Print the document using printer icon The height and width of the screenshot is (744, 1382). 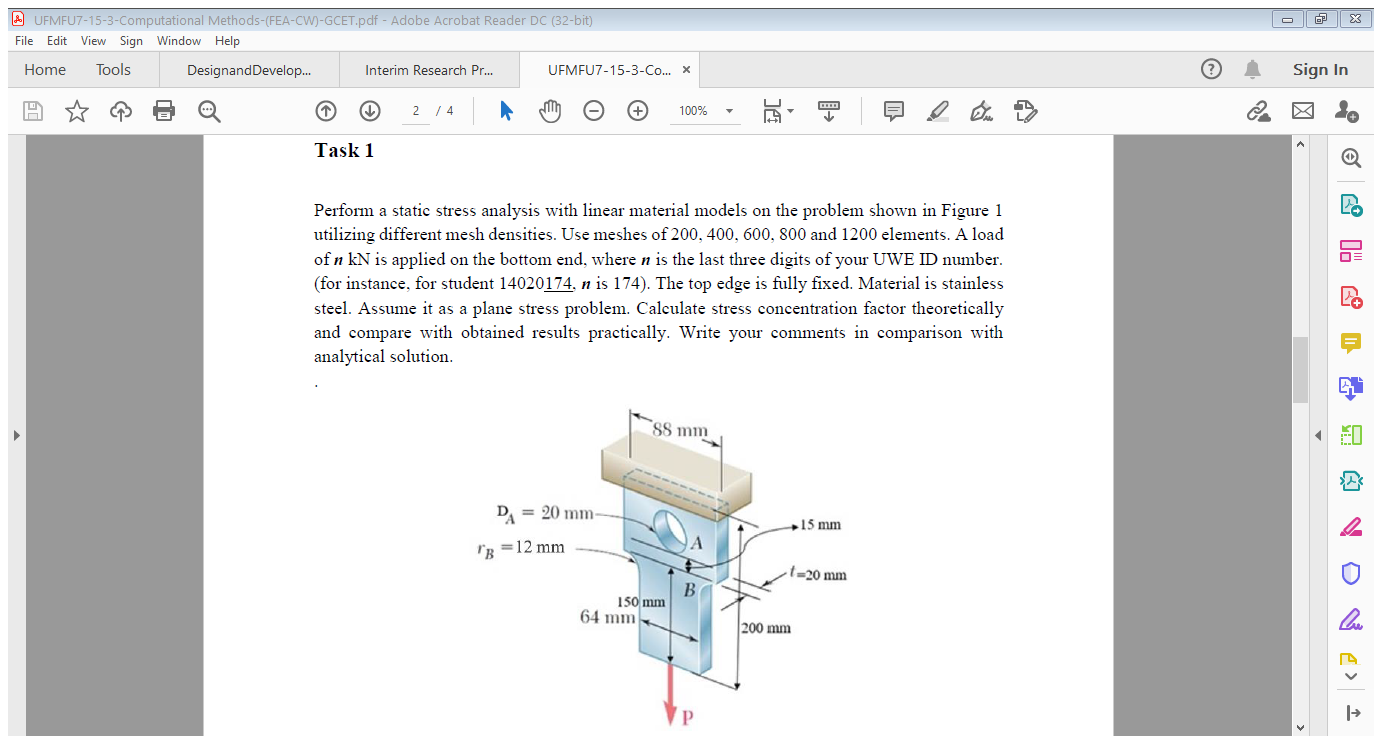point(164,111)
